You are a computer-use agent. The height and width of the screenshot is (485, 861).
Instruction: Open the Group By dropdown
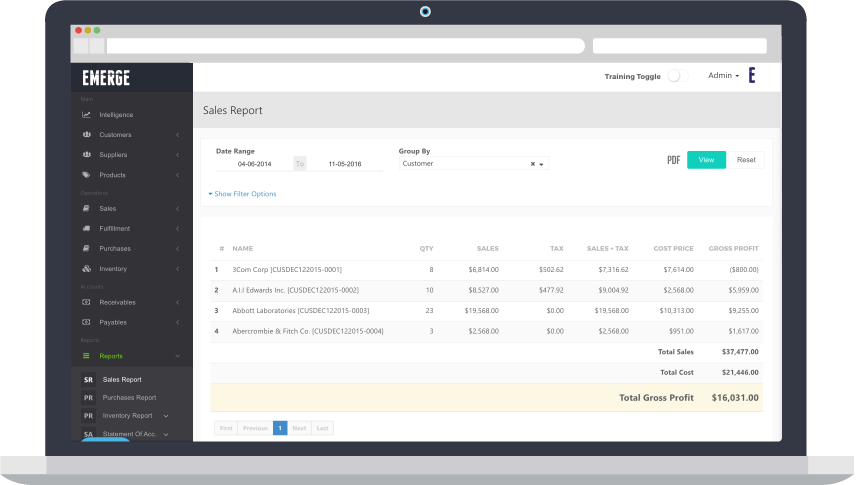tap(542, 164)
